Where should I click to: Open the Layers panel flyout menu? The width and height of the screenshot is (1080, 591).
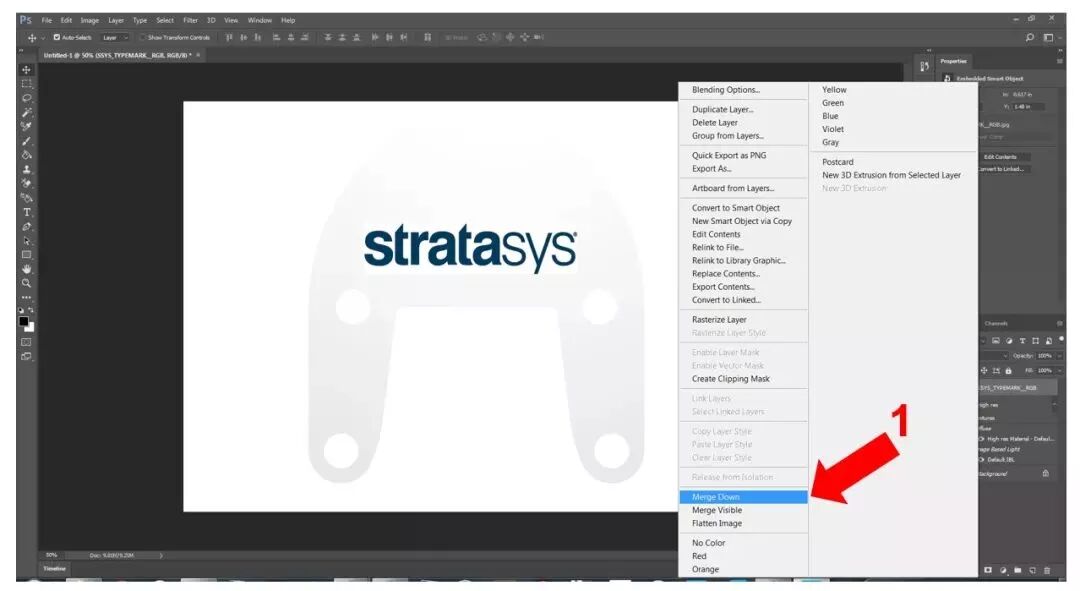(1059, 323)
